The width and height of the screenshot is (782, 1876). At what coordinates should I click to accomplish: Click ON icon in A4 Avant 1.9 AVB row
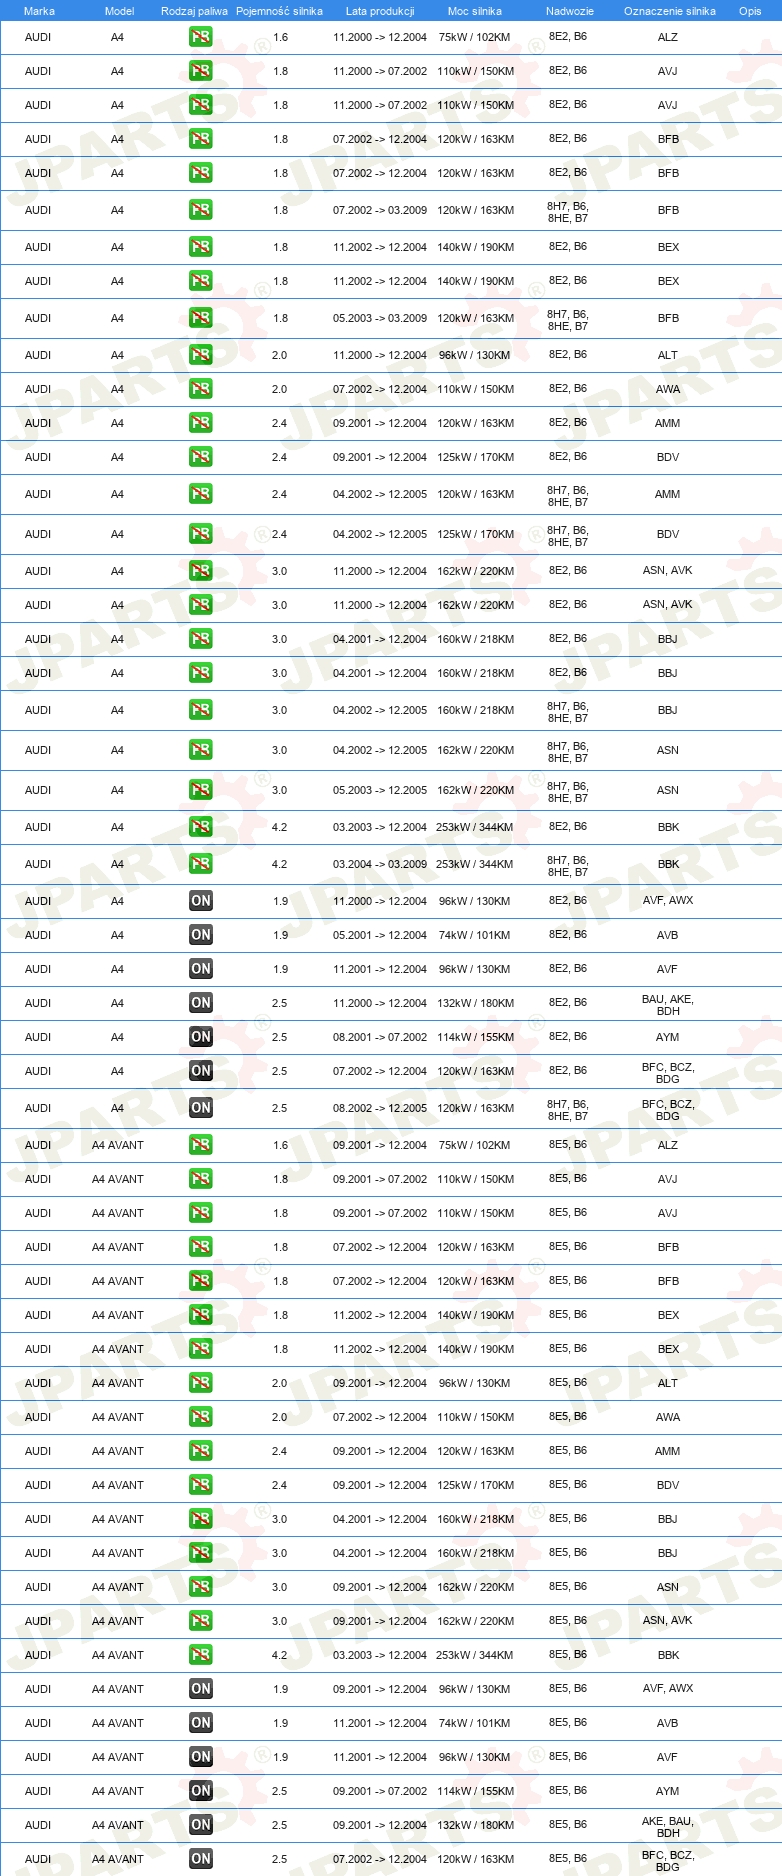(200, 1723)
